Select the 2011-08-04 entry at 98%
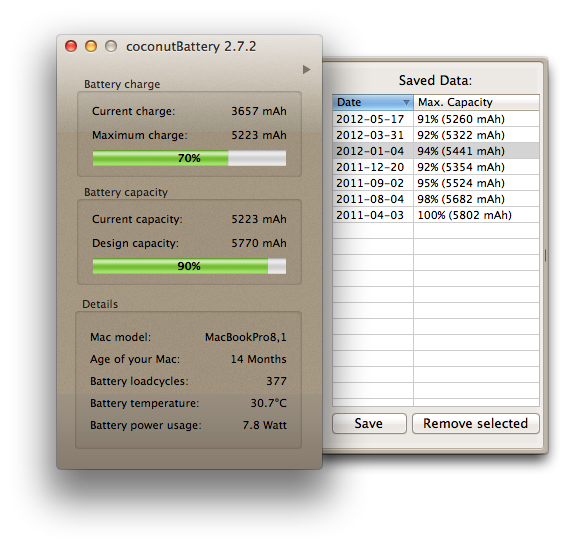564x548 pixels. 436,199
